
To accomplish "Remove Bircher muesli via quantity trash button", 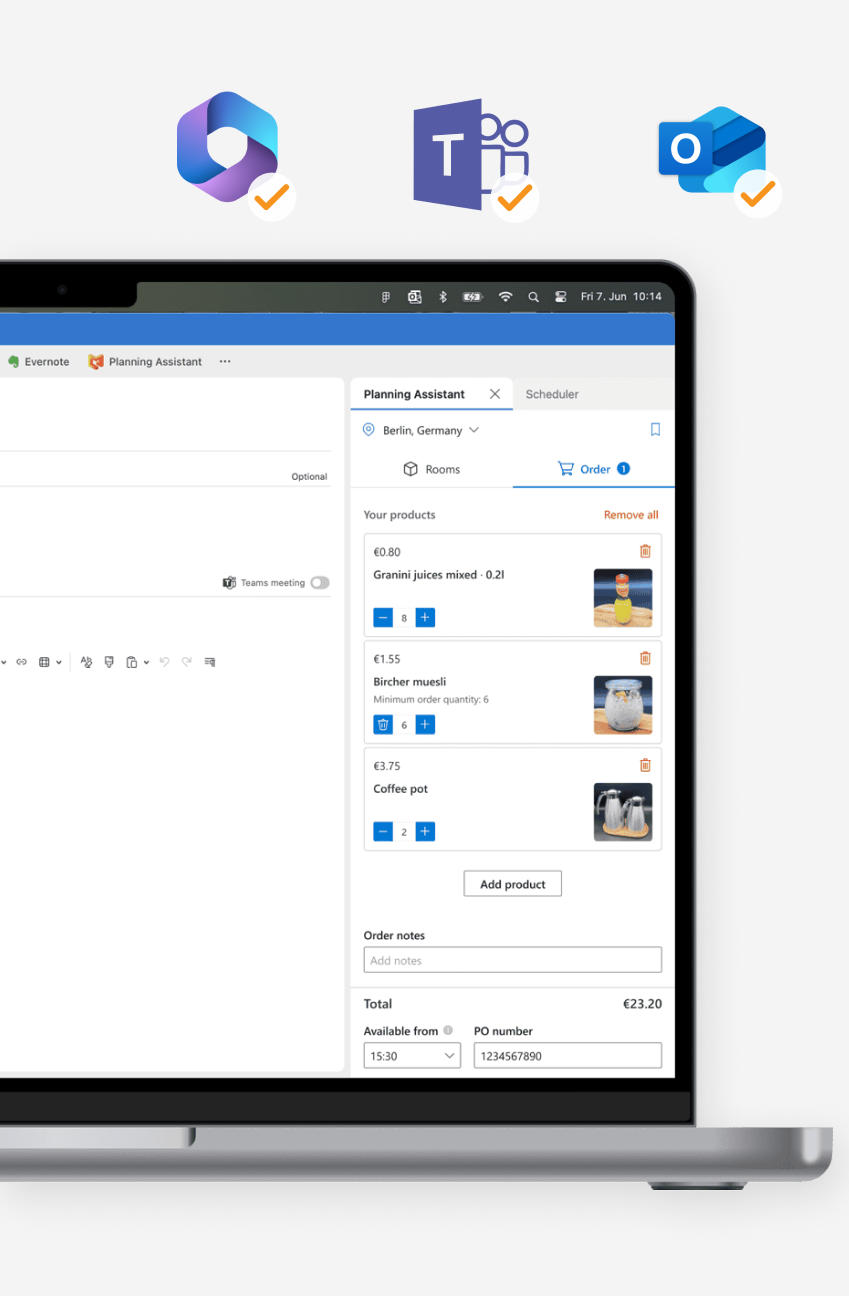I will 383,725.
